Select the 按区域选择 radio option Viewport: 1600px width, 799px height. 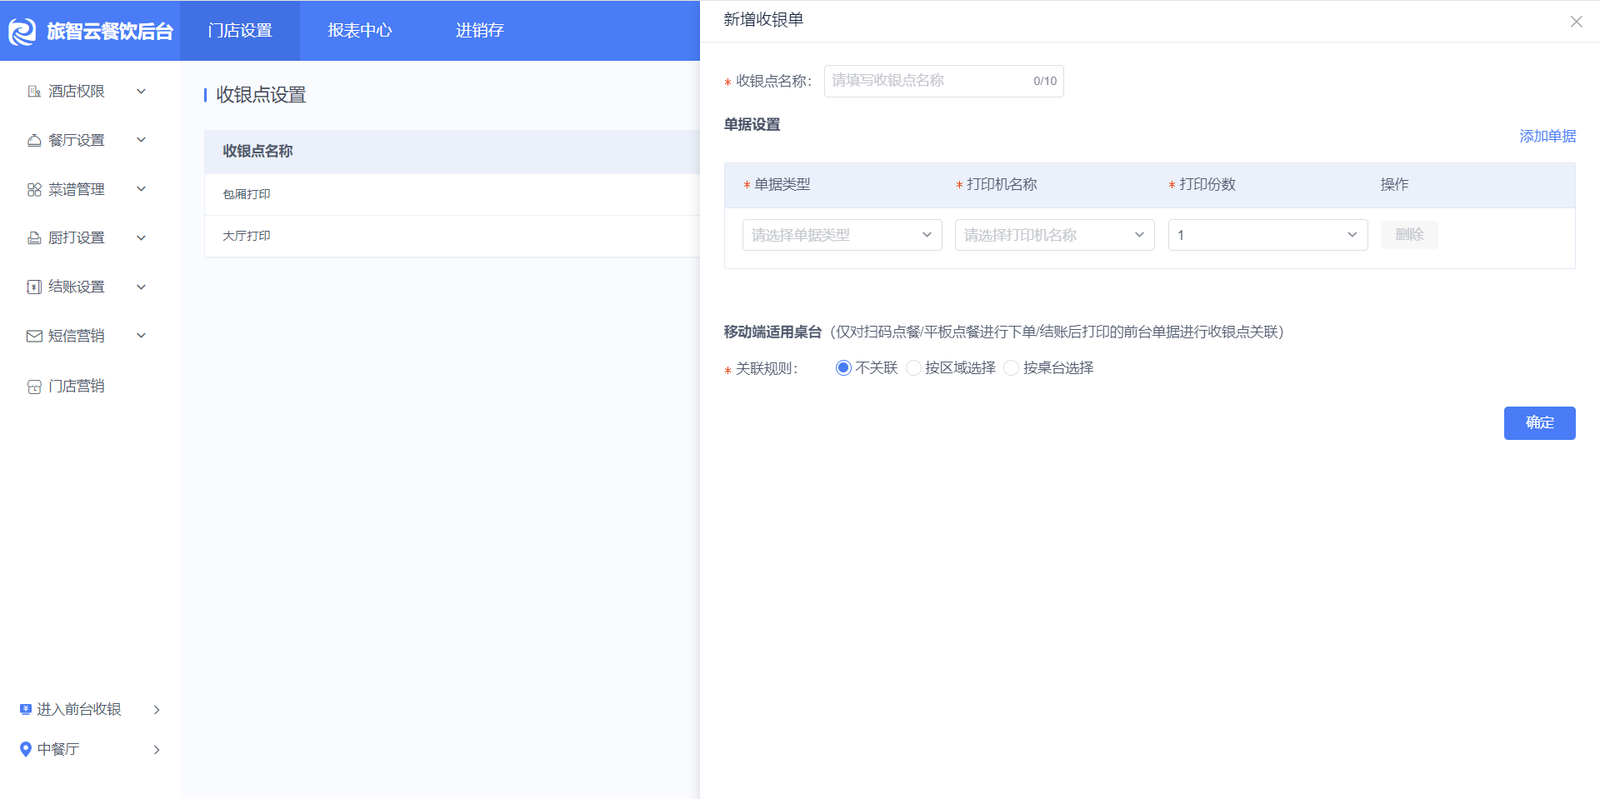(913, 368)
